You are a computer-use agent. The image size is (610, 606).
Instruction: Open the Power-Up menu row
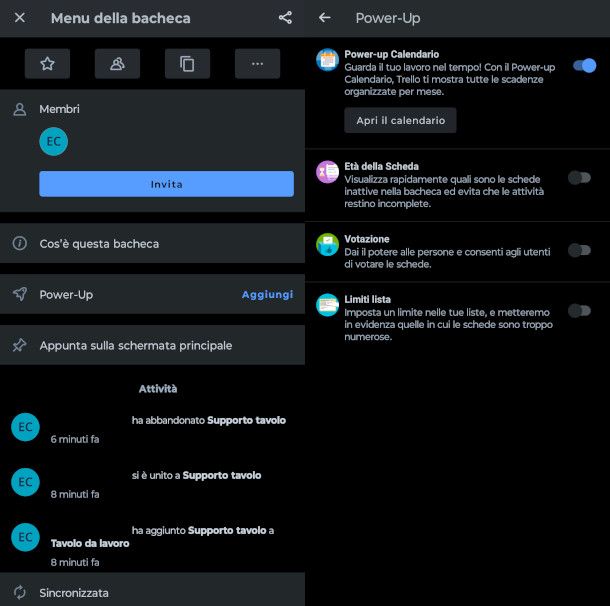[152, 294]
